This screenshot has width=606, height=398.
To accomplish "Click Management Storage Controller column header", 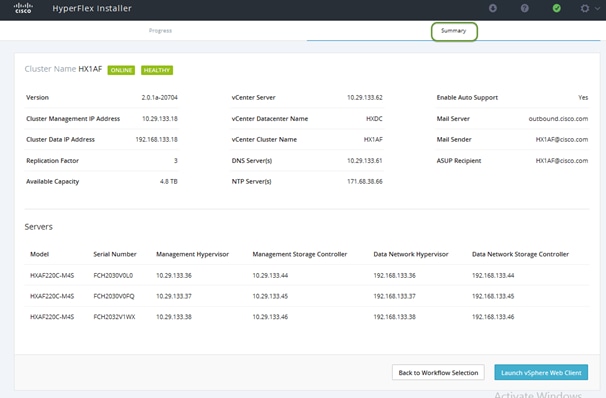I will [x=300, y=254].
